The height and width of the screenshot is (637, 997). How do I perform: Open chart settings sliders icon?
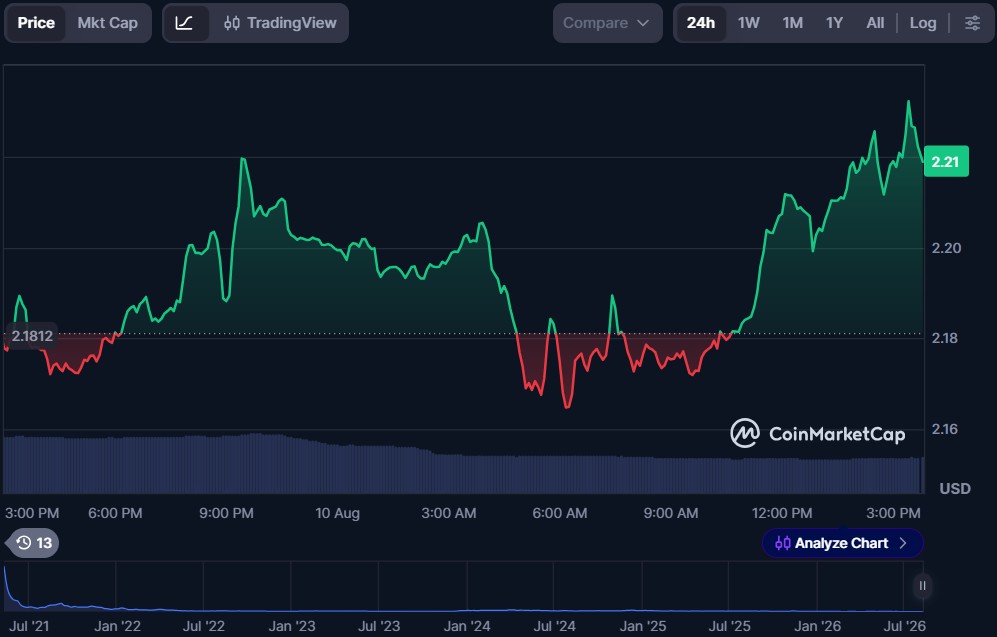coord(972,23)
